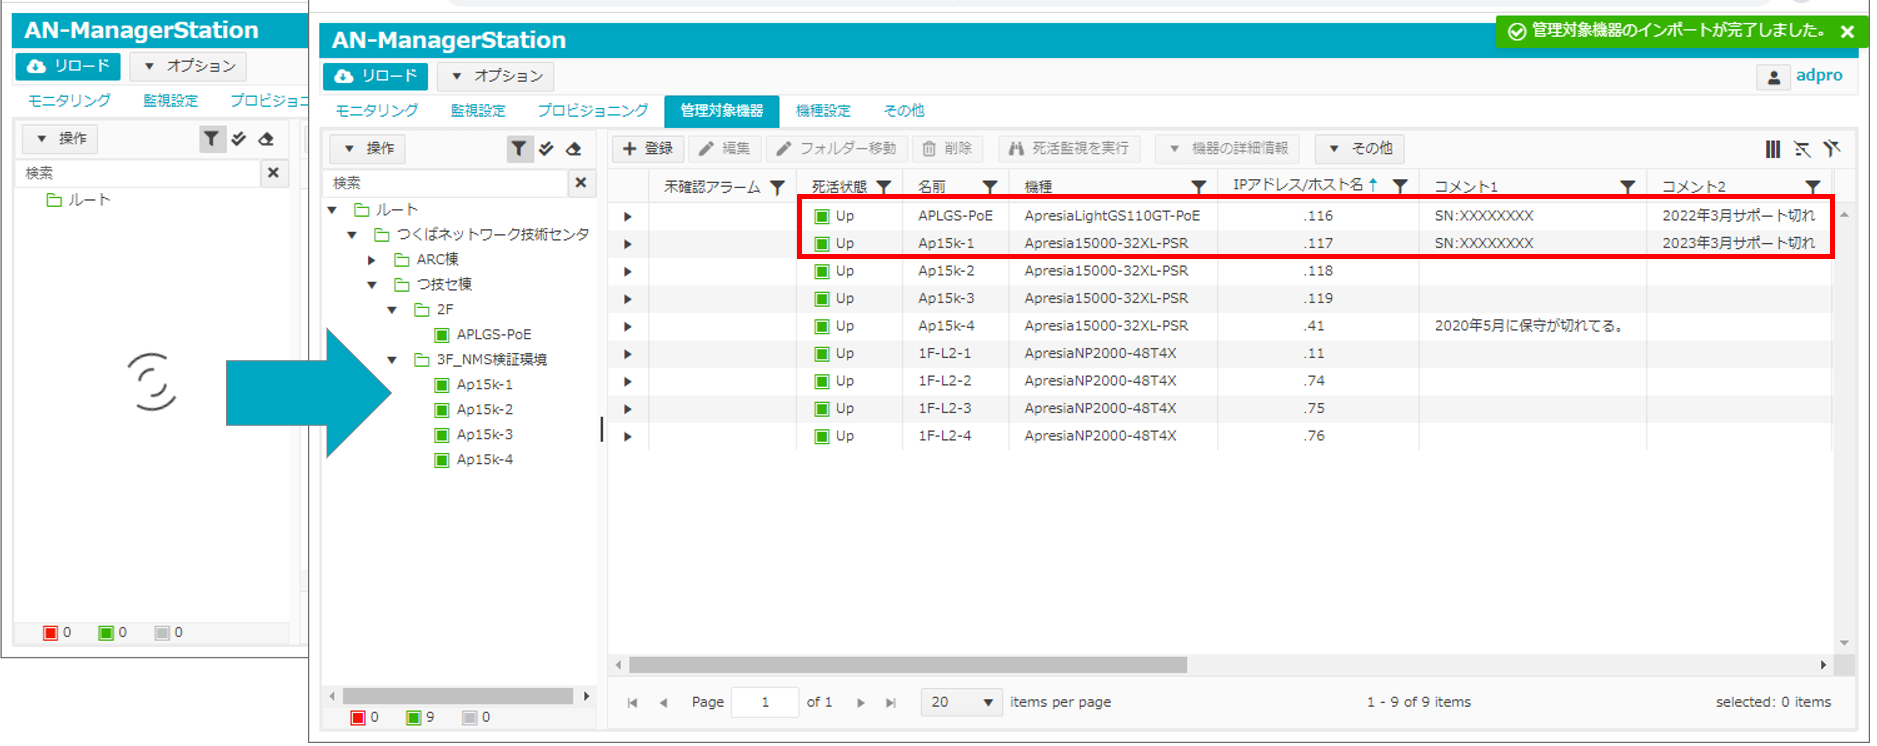Click the gray status count in front window

476,718
